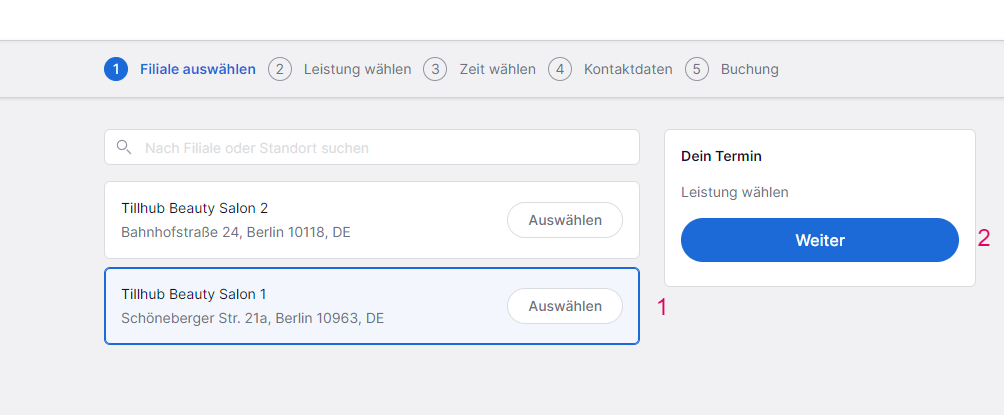This screenshot has height=415, width=1004.
Task: Go to Zeit wählen step
Action: 498,69
